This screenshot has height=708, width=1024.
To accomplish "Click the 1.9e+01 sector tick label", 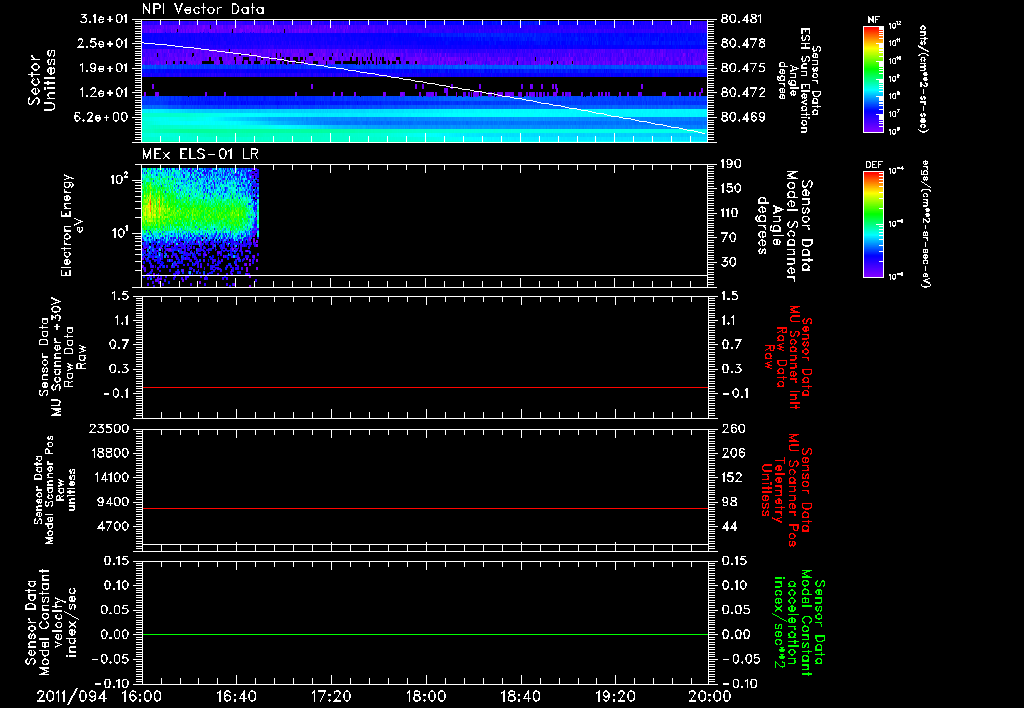I will pyautogui.click(x=102, y=68).
